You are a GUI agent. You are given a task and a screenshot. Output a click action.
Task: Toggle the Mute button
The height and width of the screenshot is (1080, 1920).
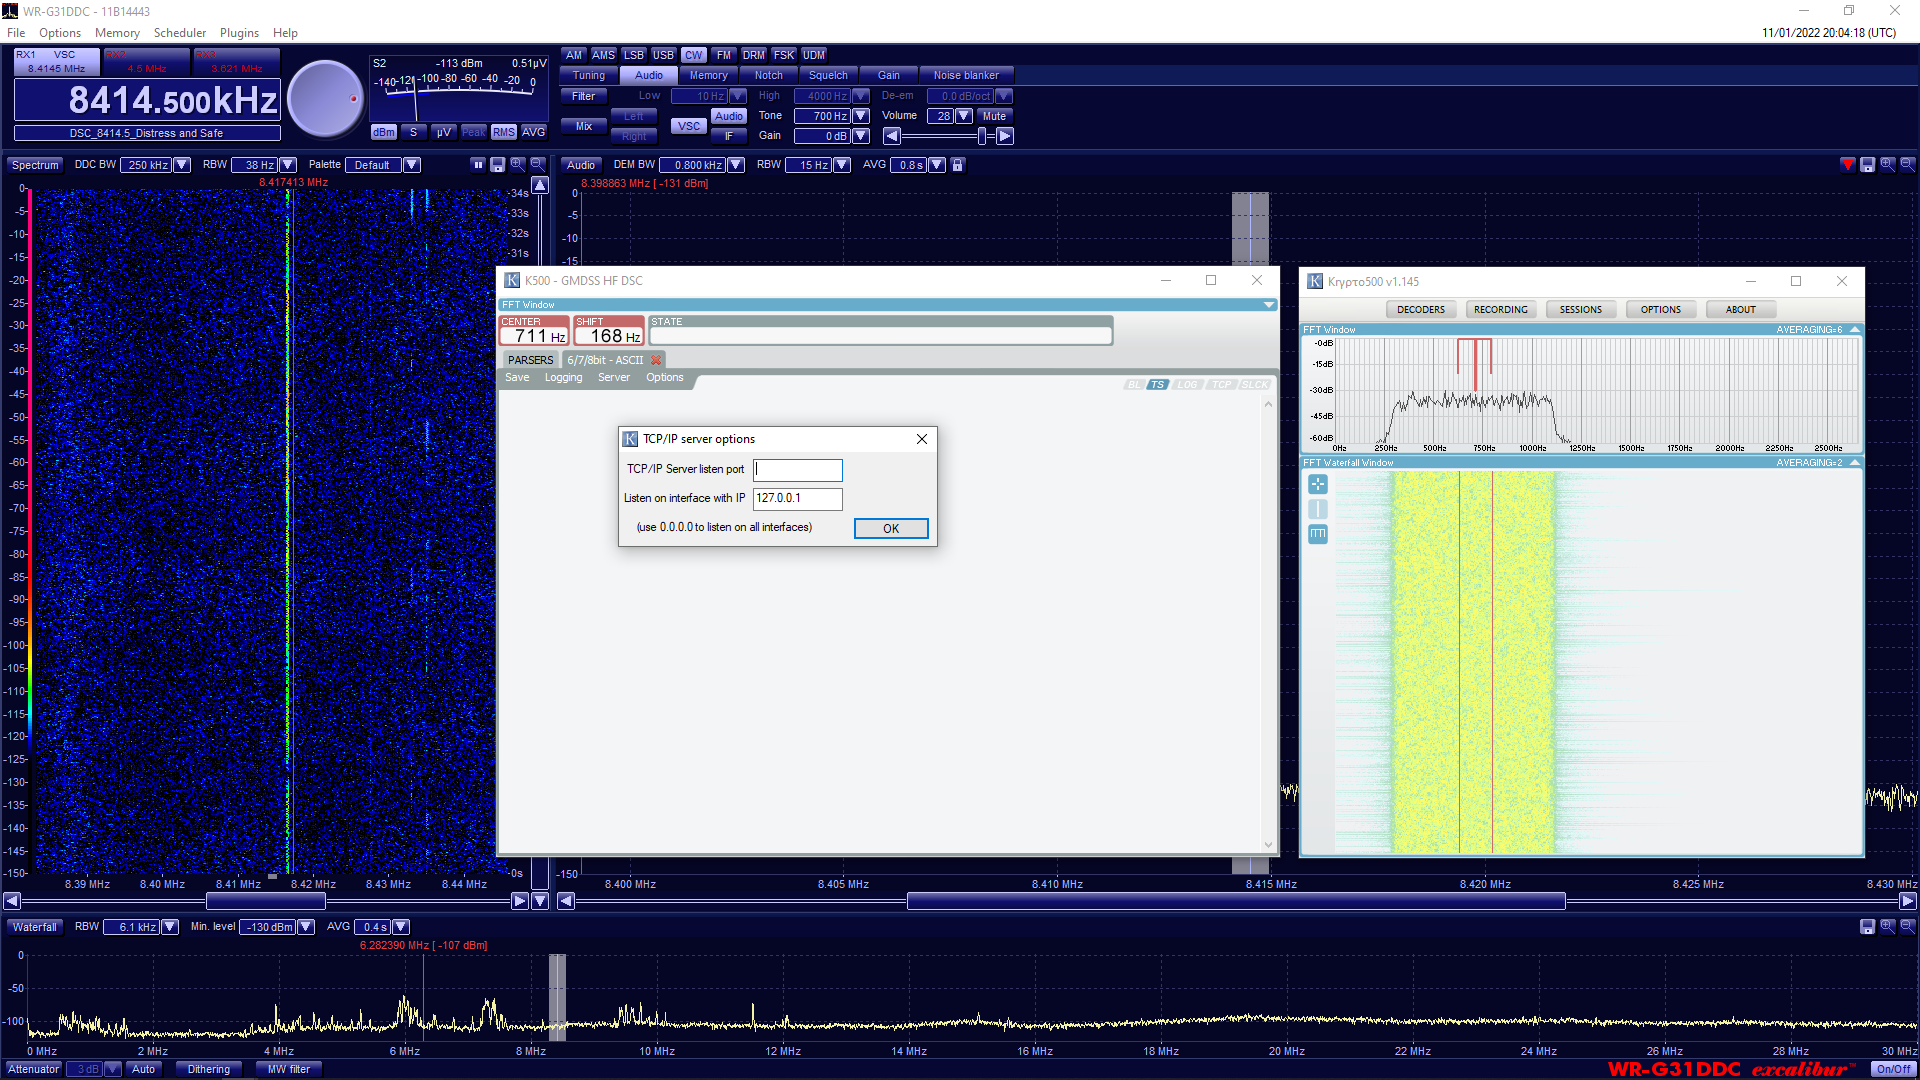[x=994, y=116]
